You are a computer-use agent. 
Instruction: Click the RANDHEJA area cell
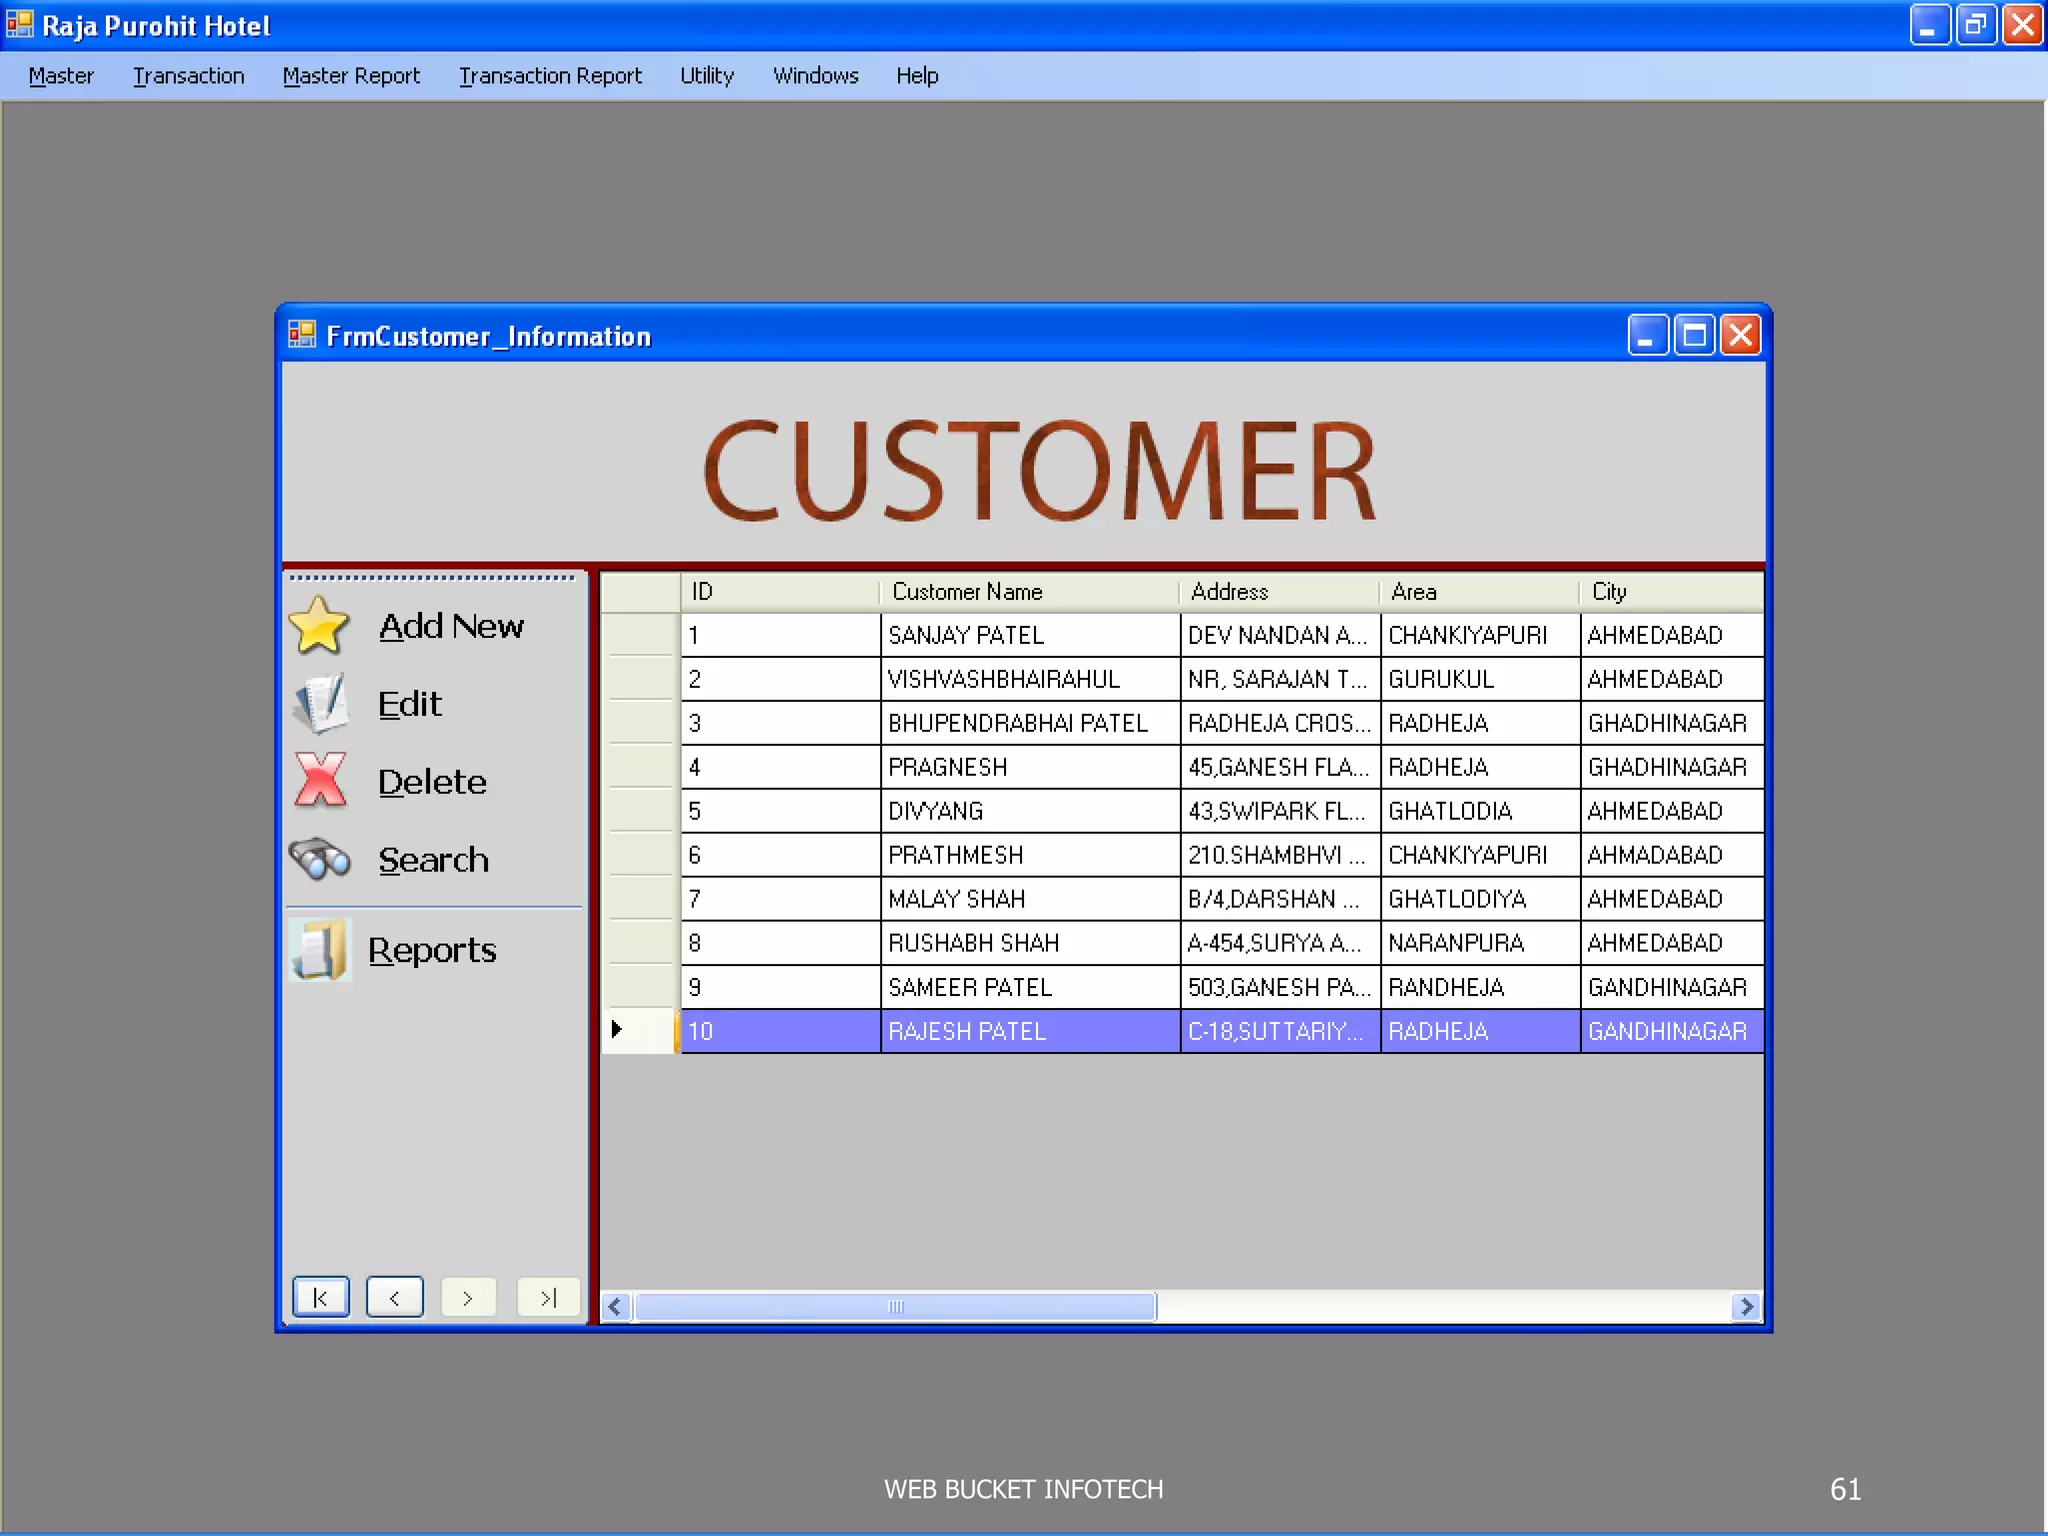pos(1480,987)
